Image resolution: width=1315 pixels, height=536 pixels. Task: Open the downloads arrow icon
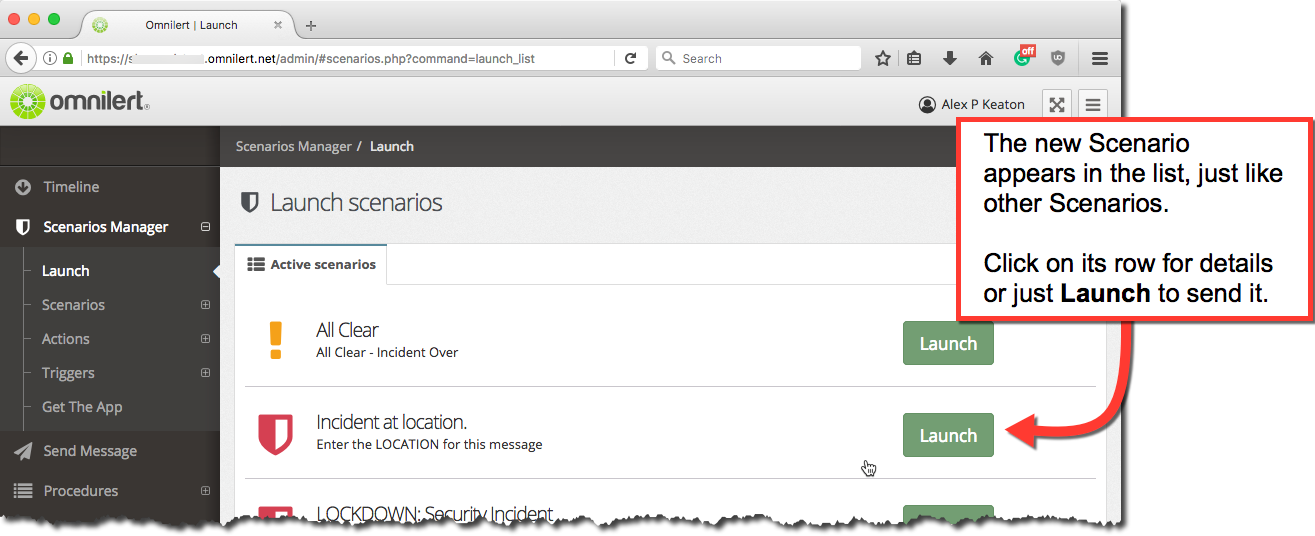950,58
